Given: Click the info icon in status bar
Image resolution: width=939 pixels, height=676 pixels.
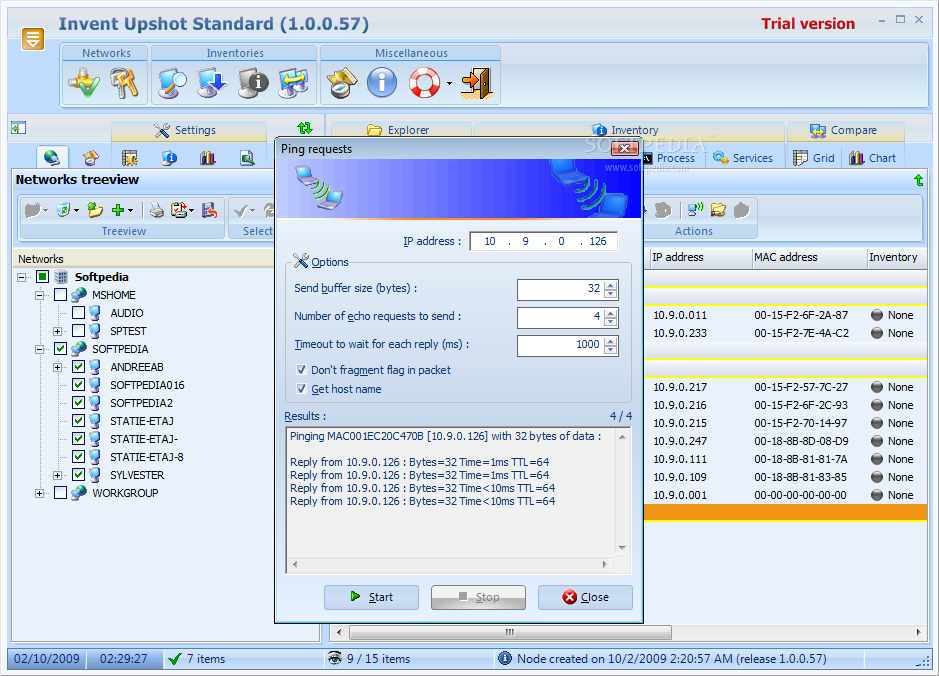Looking at the screenshot, I should pyautogui.click(x=505, y=658).
